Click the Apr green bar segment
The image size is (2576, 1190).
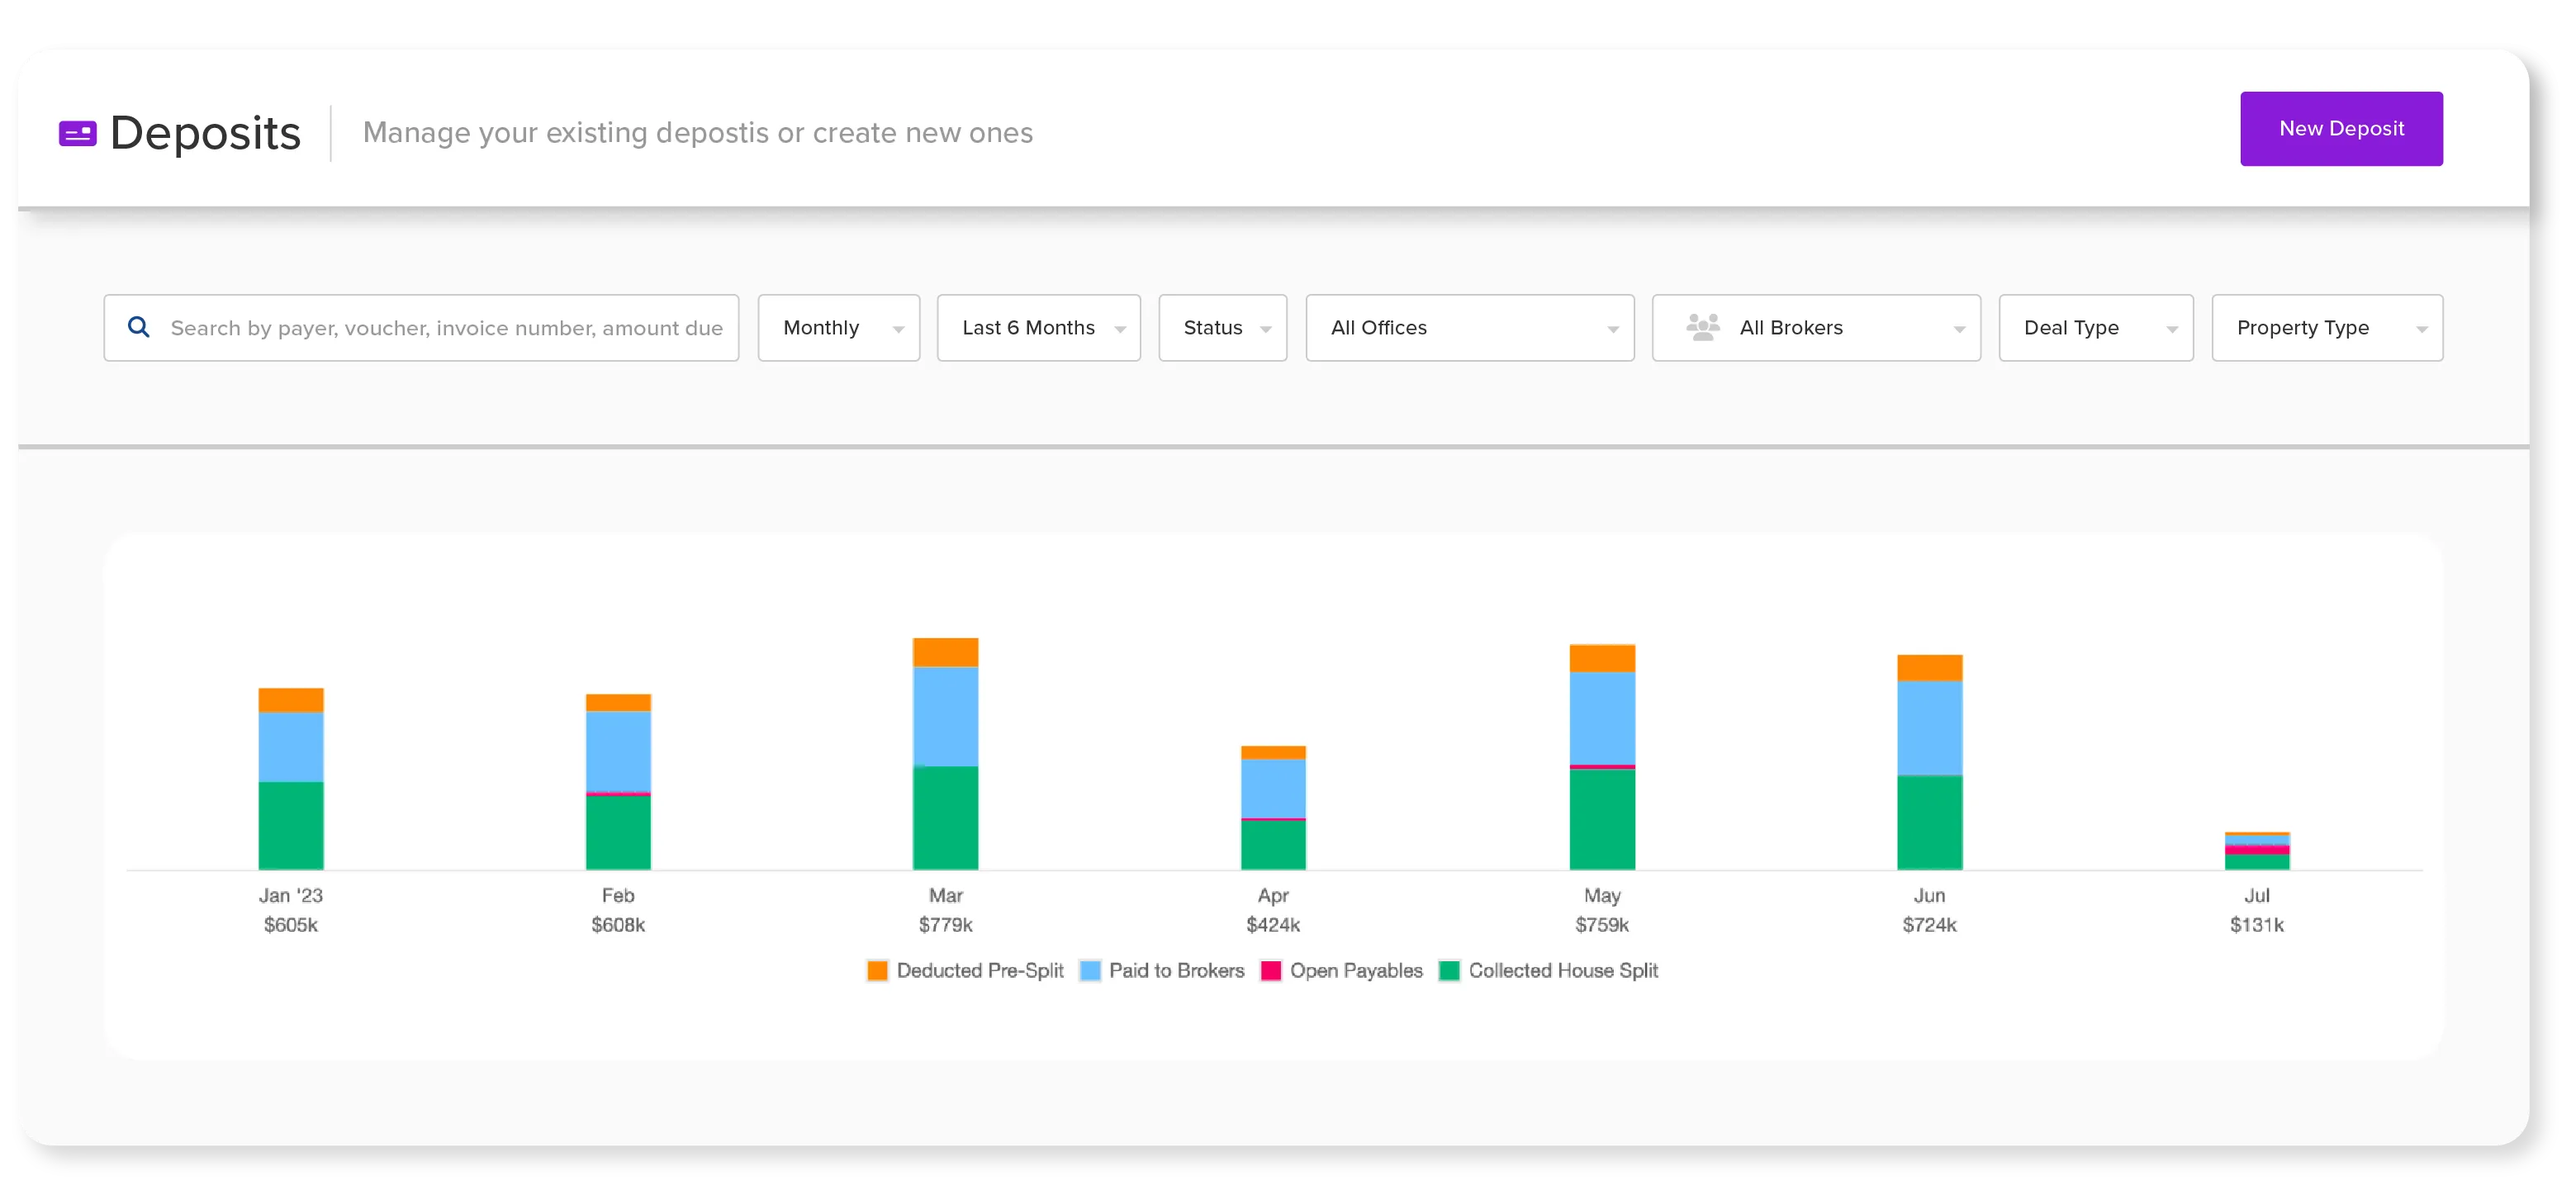point(1273,845)
